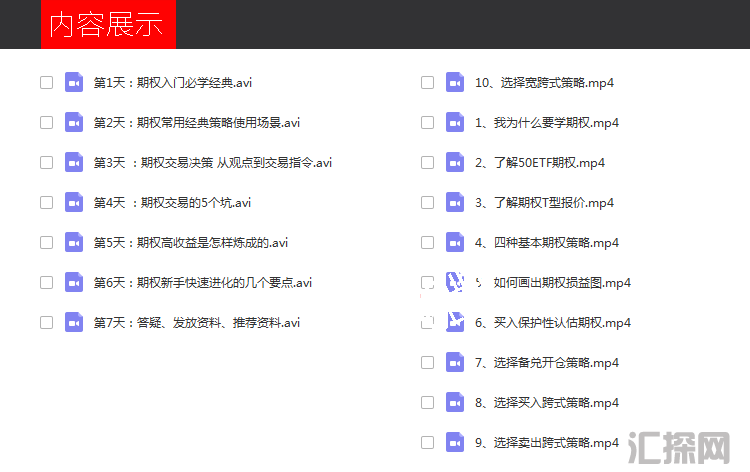Image resolution: width=750 pixels, height=472 pixels.
Task: Open 6、买入保护性认估期权.mp4 file name
Action: pos(553,322)
